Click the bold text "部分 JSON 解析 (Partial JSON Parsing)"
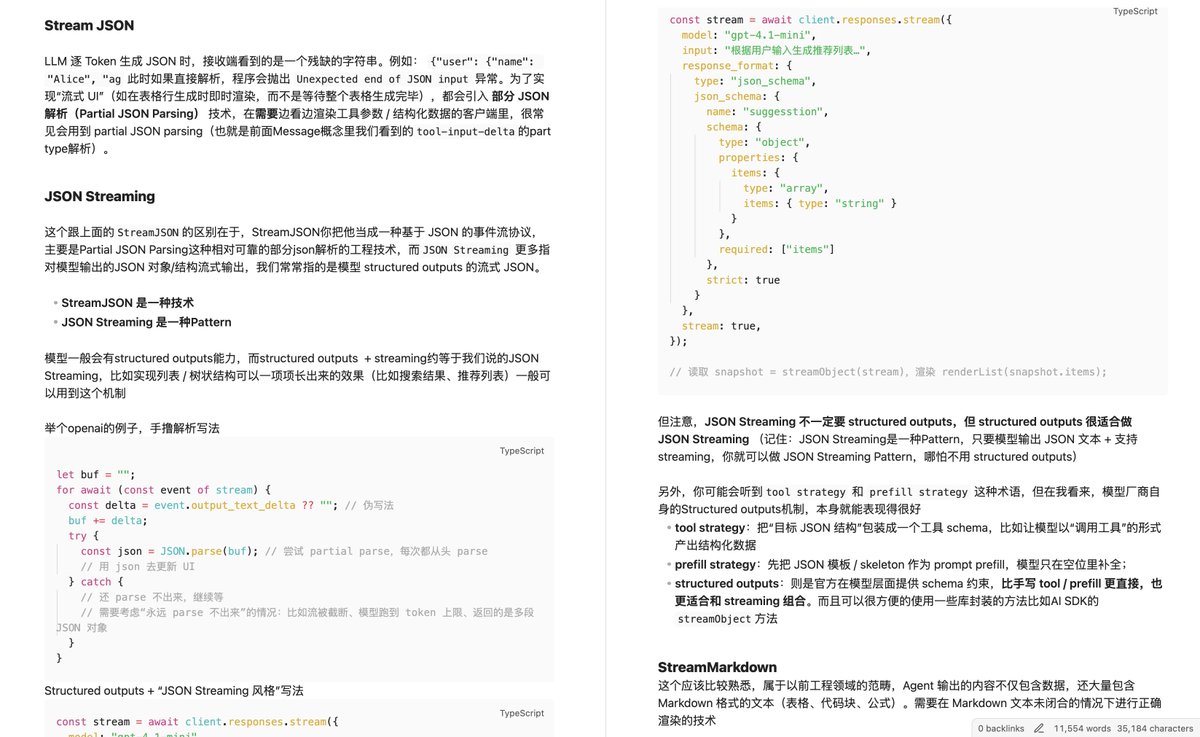 pos(297,105)
